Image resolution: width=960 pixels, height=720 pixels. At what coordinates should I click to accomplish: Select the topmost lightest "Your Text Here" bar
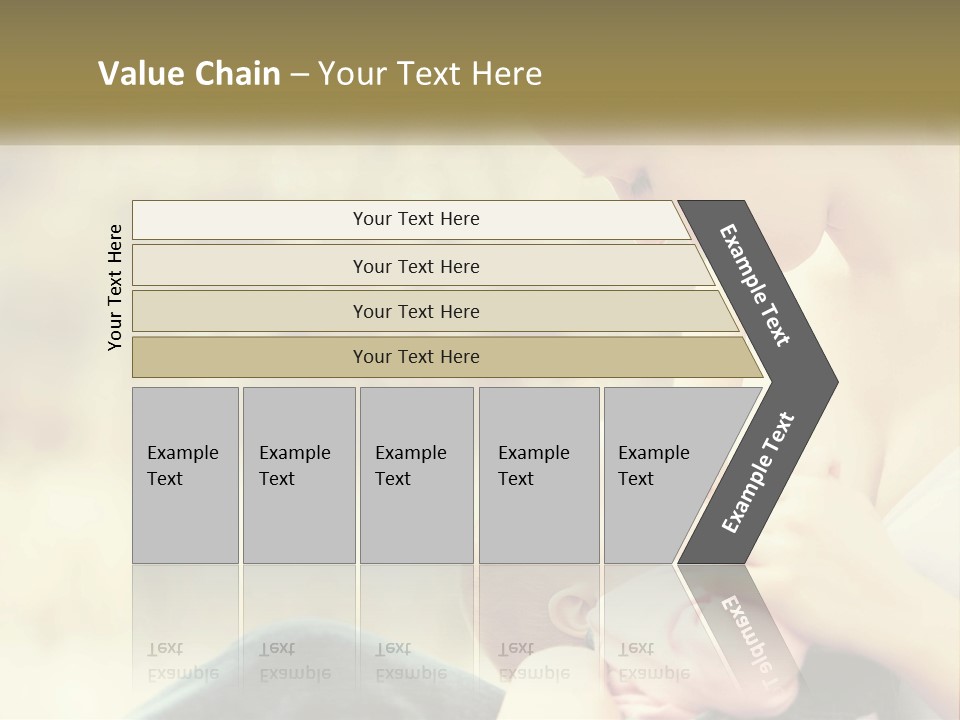coord(415,219)
